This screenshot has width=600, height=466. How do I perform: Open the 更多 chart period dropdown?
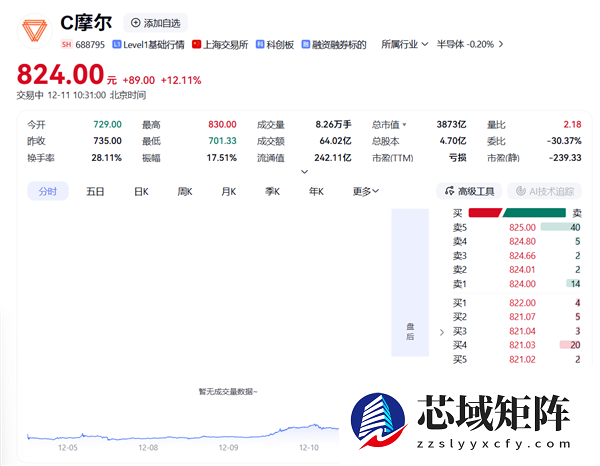click(x=366, y=191)
